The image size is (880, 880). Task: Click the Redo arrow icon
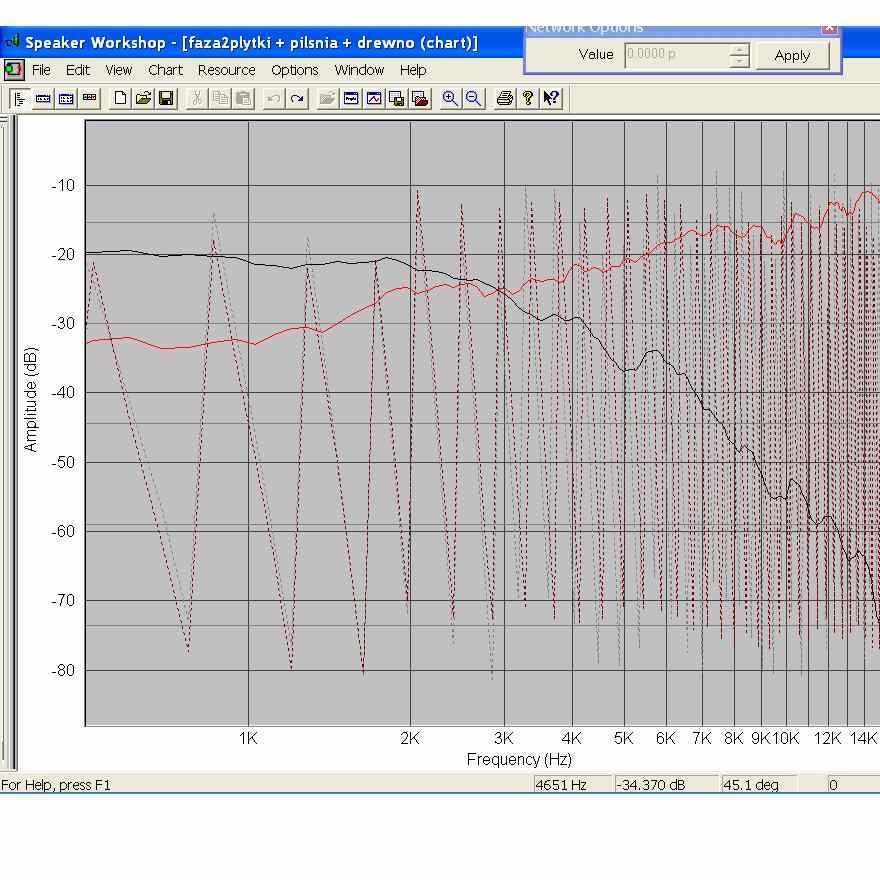pyautogui.click(x=297, y=99)
